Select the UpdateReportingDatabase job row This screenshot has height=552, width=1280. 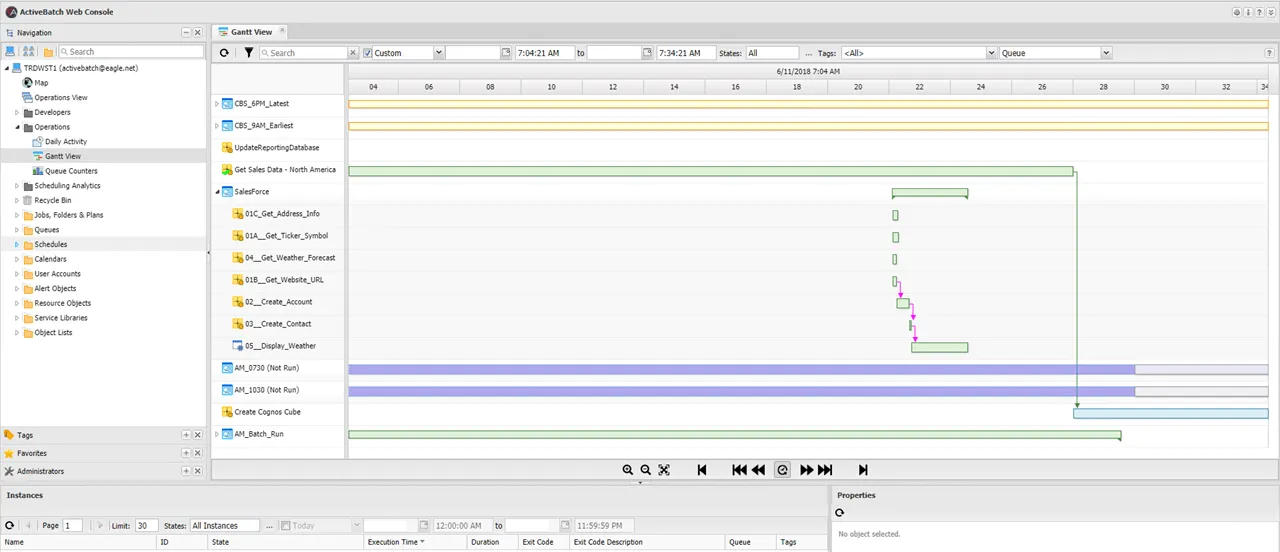[x=278, y=148]
